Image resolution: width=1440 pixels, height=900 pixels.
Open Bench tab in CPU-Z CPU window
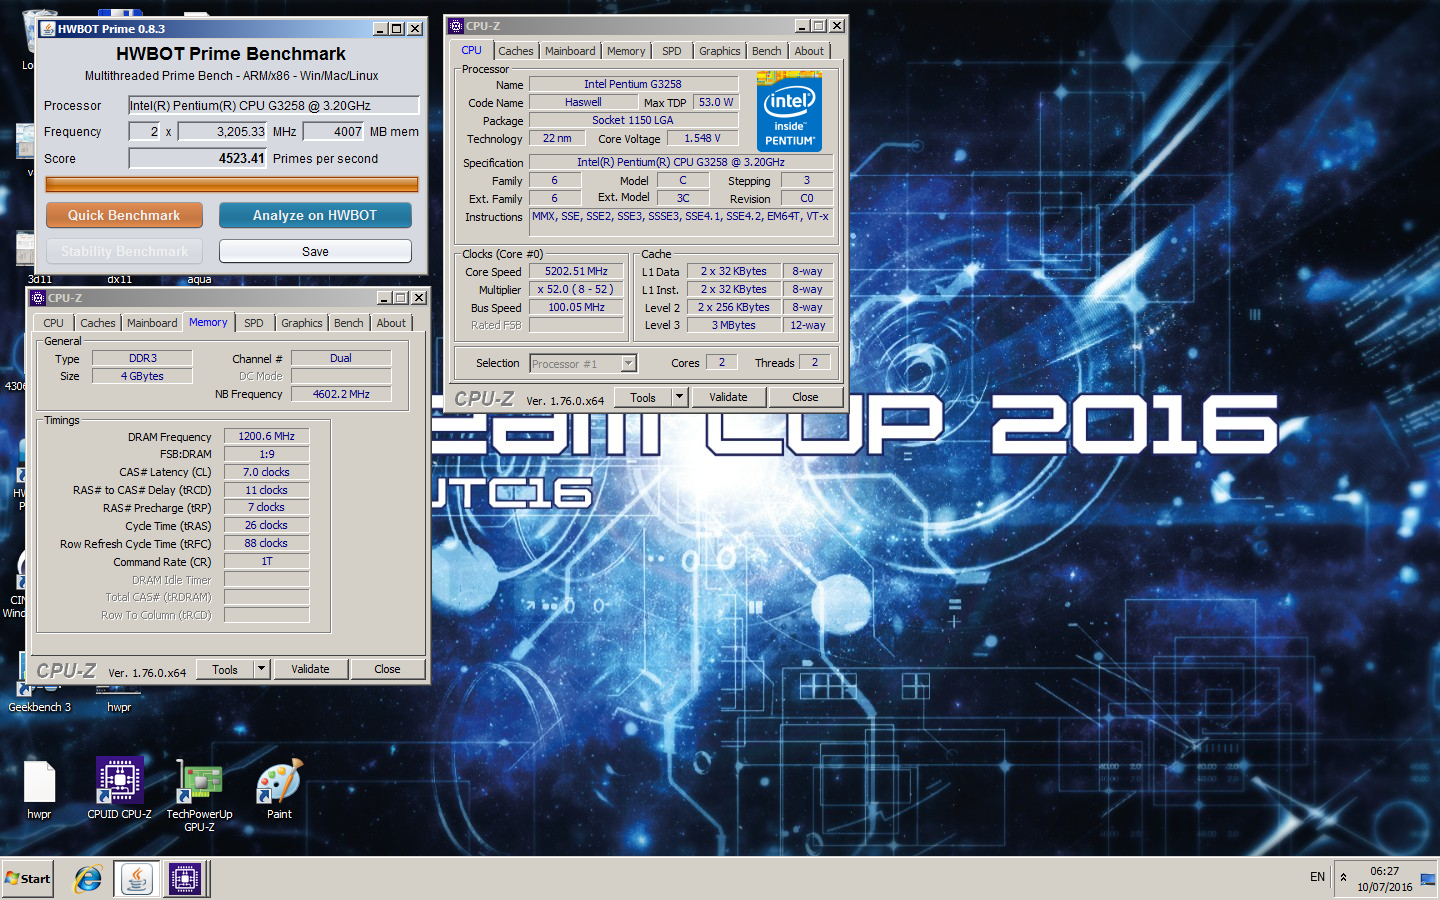767,51
